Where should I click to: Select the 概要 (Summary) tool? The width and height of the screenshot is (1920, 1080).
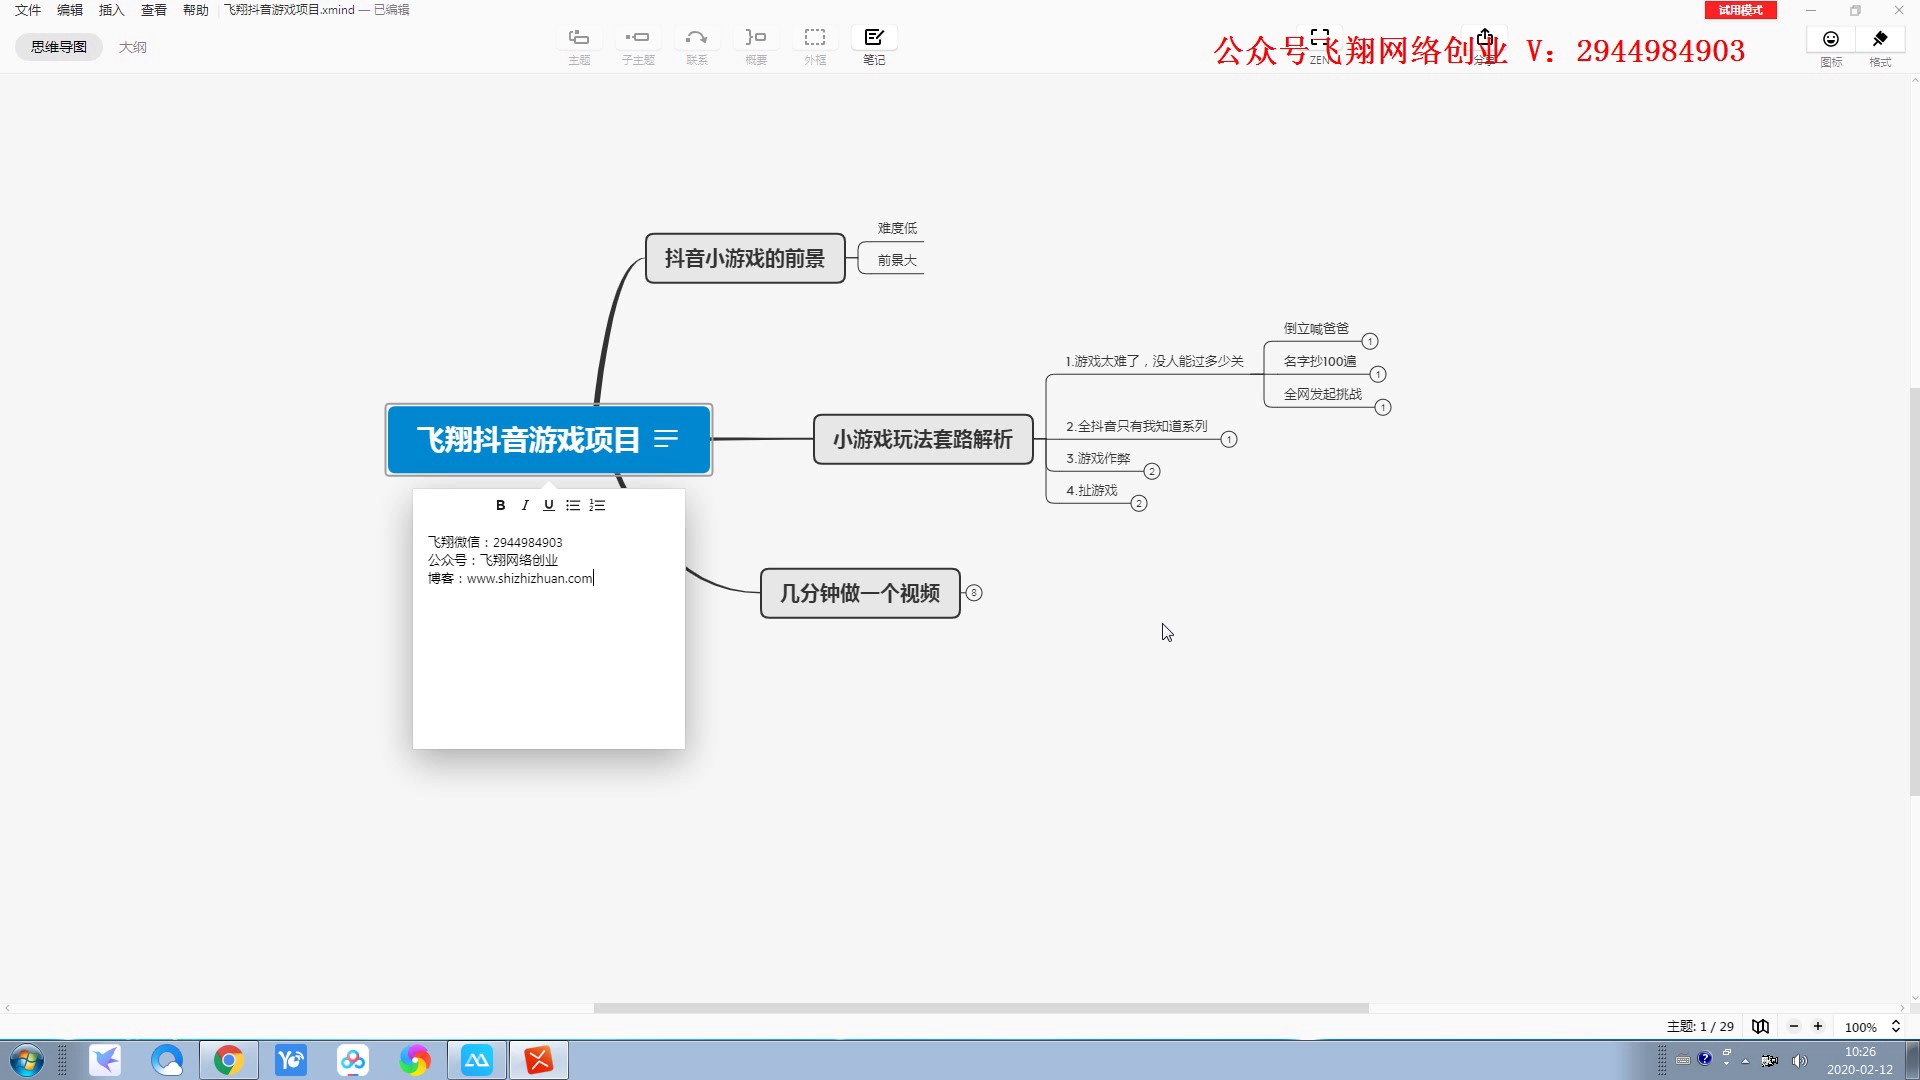tap(756, 38)
